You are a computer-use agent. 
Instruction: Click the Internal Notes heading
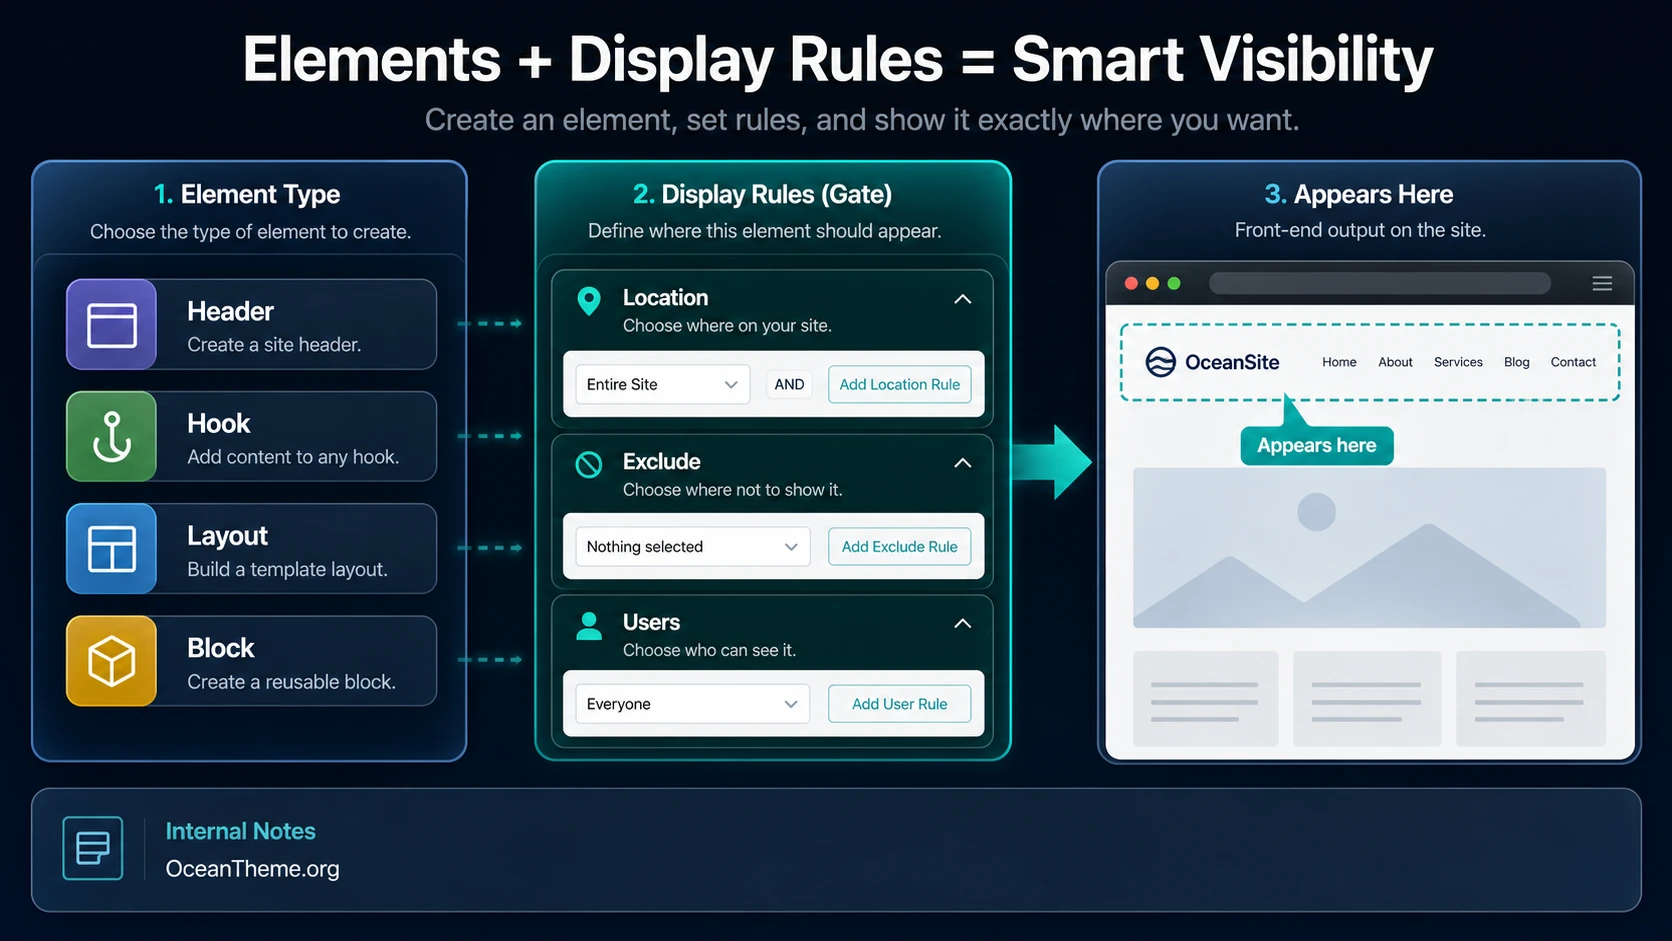240,831
